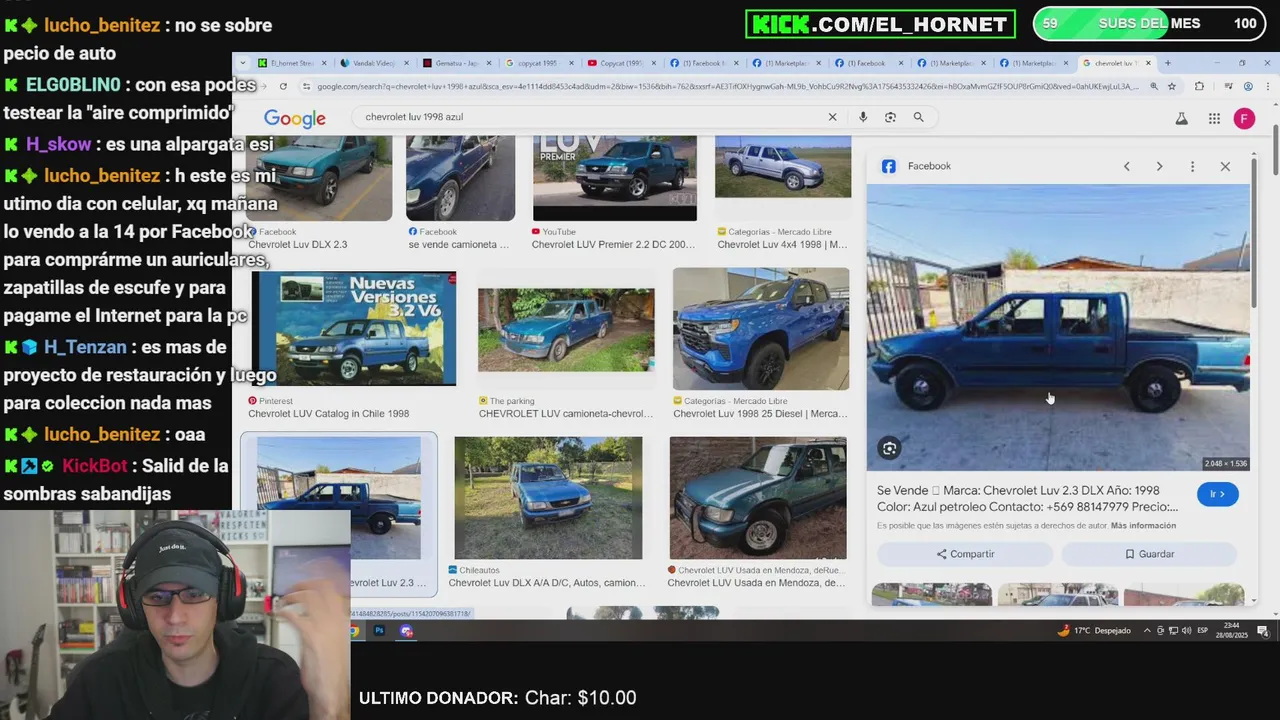Open the Más información link
Screen dimensions: 1280x720
click(1143, 526)
